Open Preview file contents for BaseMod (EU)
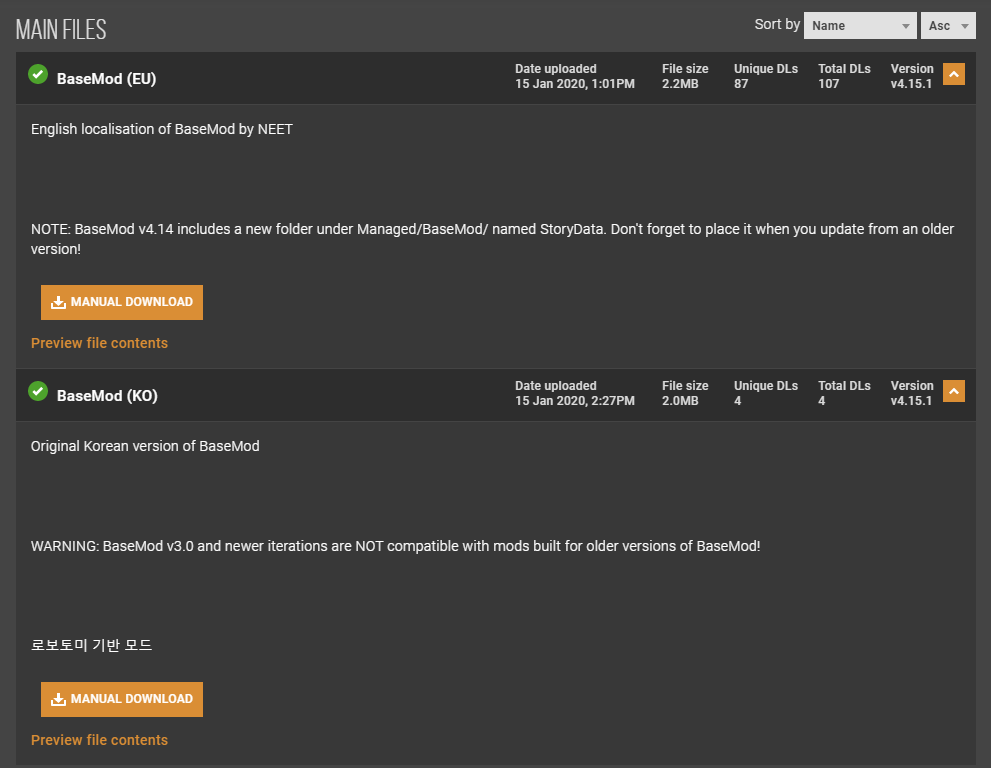 pos(99,343)
